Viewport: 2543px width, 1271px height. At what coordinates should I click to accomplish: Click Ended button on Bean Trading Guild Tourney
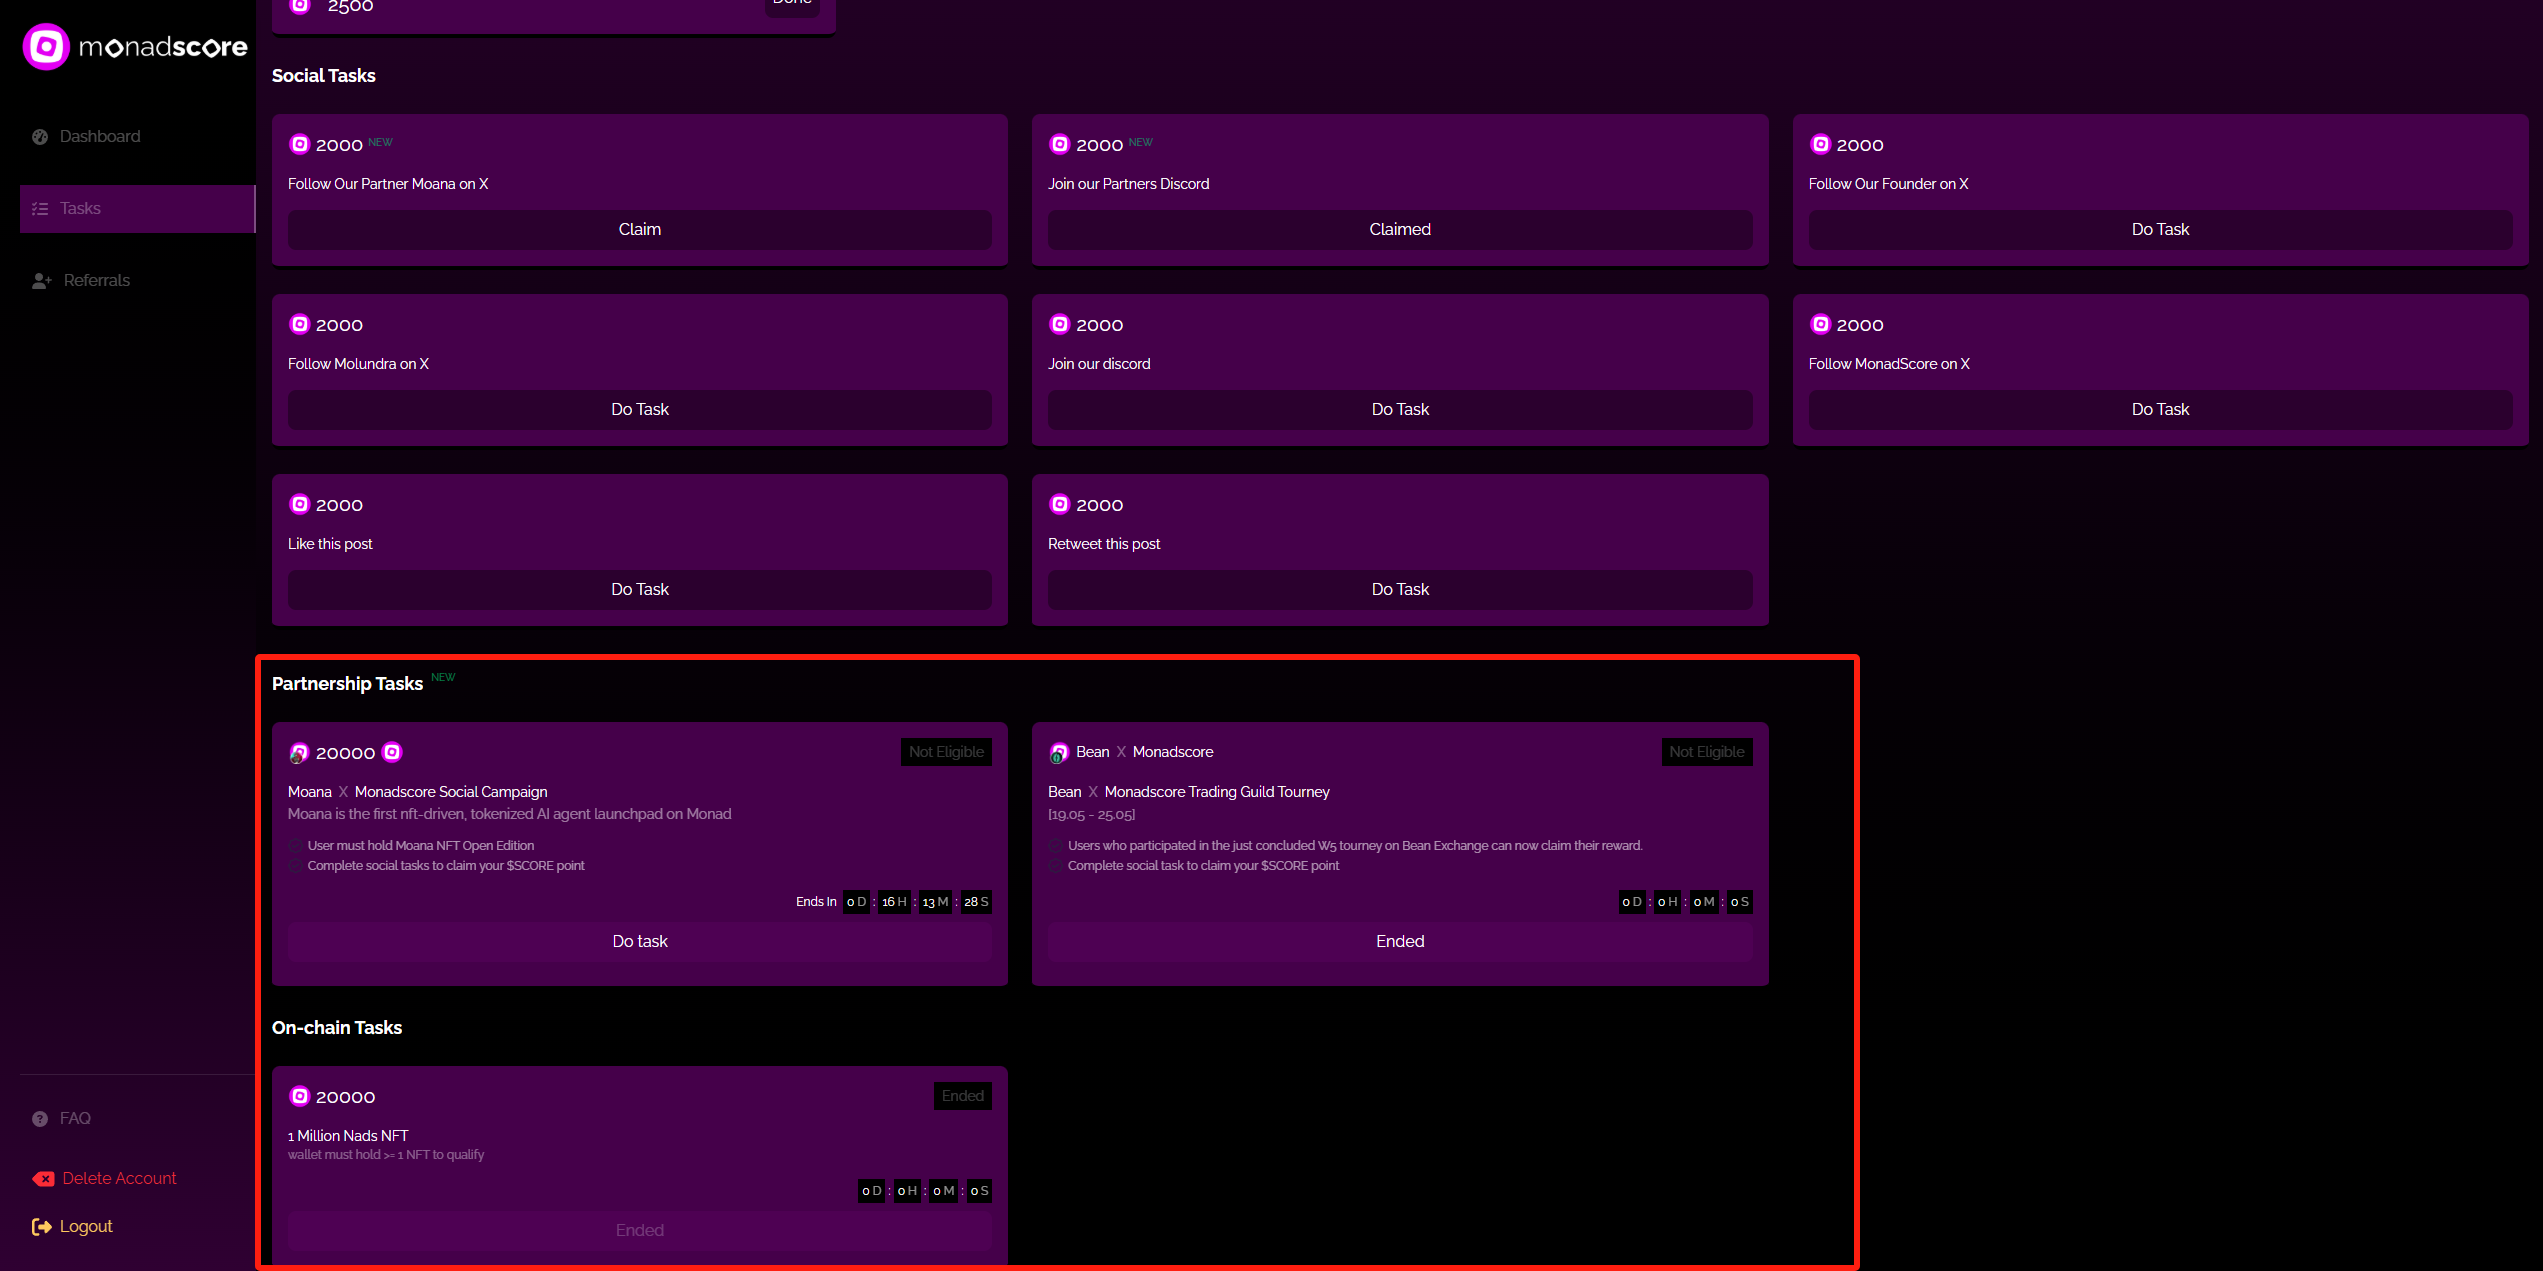pos(1400,942)
